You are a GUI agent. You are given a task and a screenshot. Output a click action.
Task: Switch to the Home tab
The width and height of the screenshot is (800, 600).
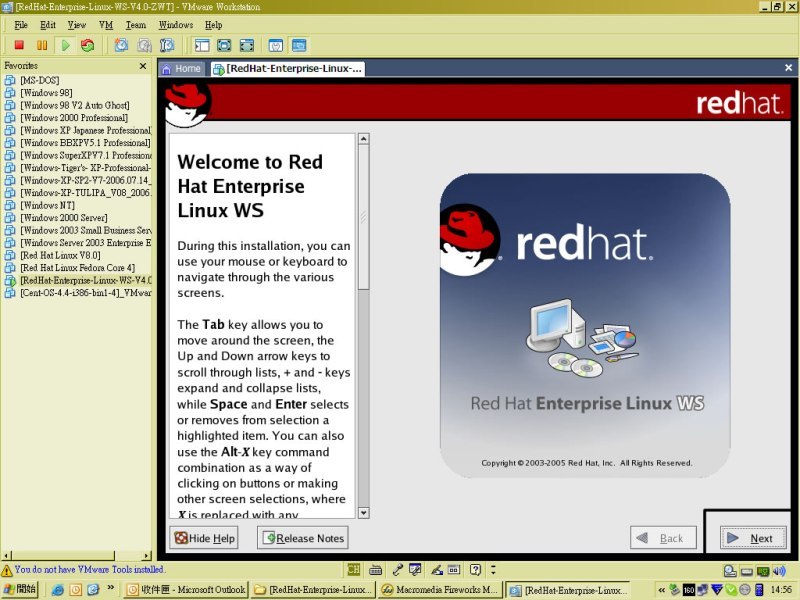pyautogui.click(x=181, y=69)
